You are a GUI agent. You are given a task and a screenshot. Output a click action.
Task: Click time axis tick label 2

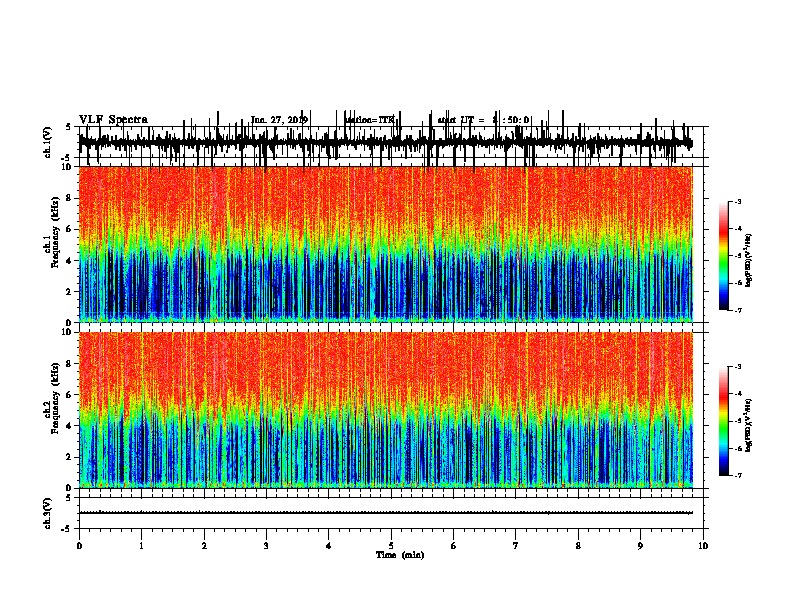pos(204,546)
